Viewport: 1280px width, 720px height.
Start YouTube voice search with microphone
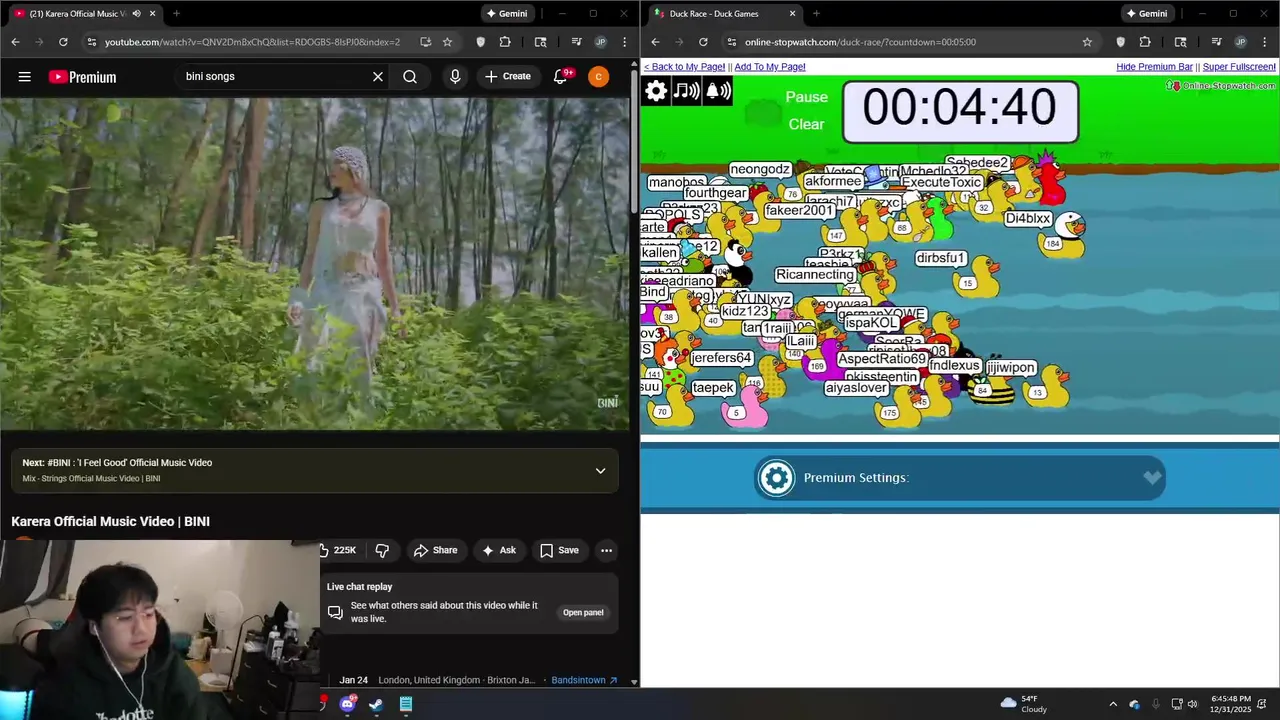(455, 77)
